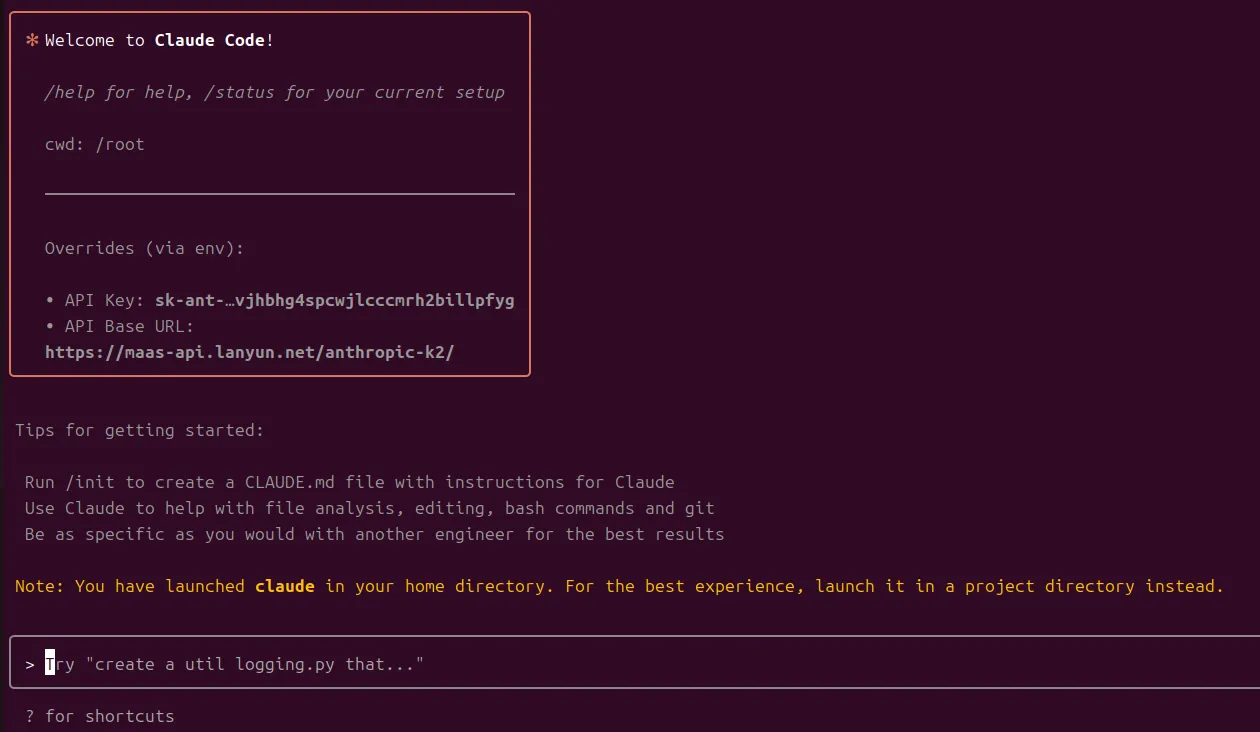Click the "API Base URL:" label
The width and height of the screenshot is (1260, 732).
click(x=129, y=326)
